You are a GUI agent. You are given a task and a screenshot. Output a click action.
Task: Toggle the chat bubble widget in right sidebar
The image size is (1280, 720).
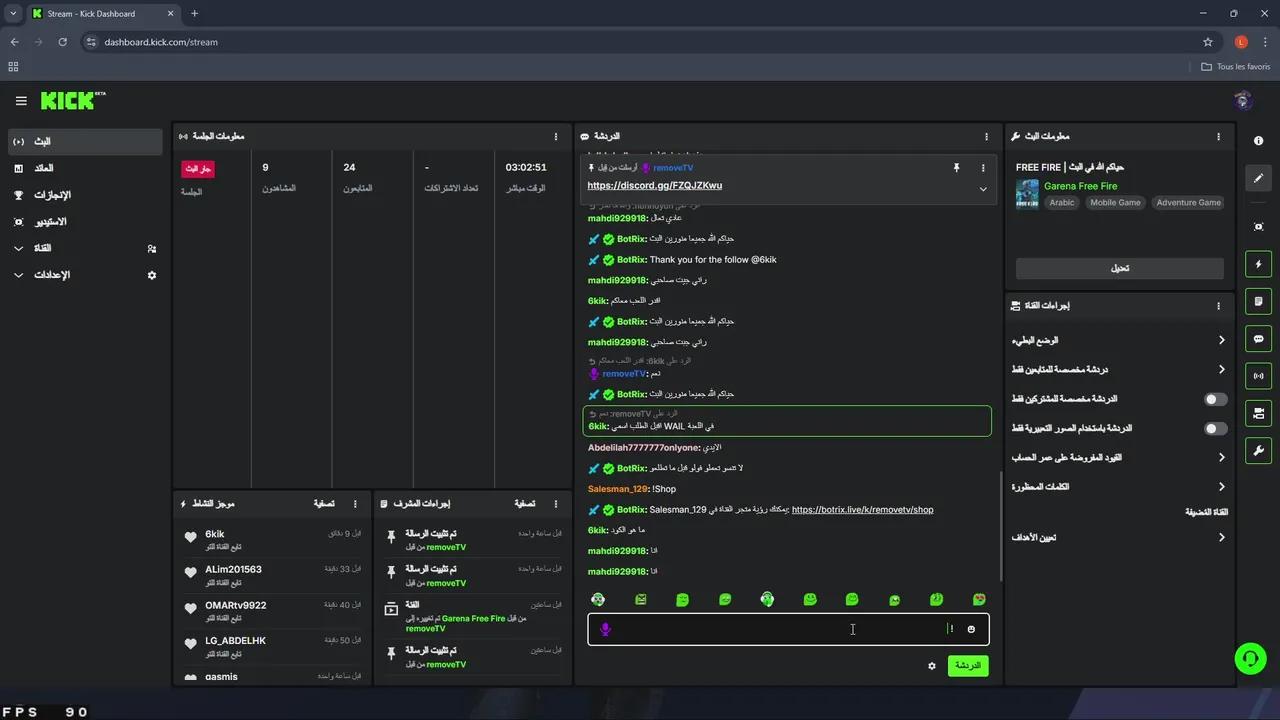pos(1258,339)
